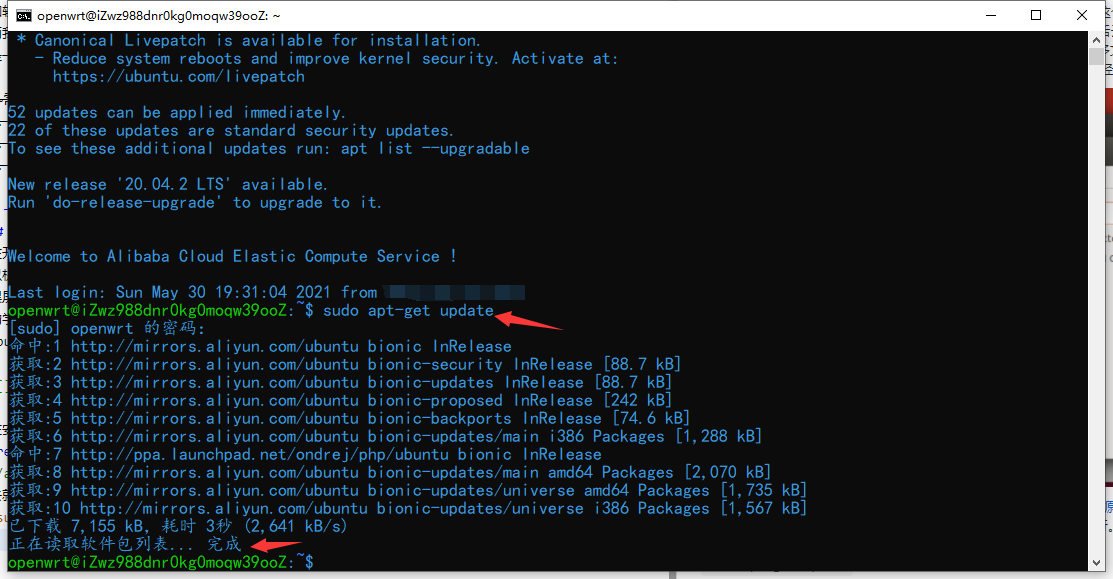Close the openwrt terminal window

(1082, 16)
